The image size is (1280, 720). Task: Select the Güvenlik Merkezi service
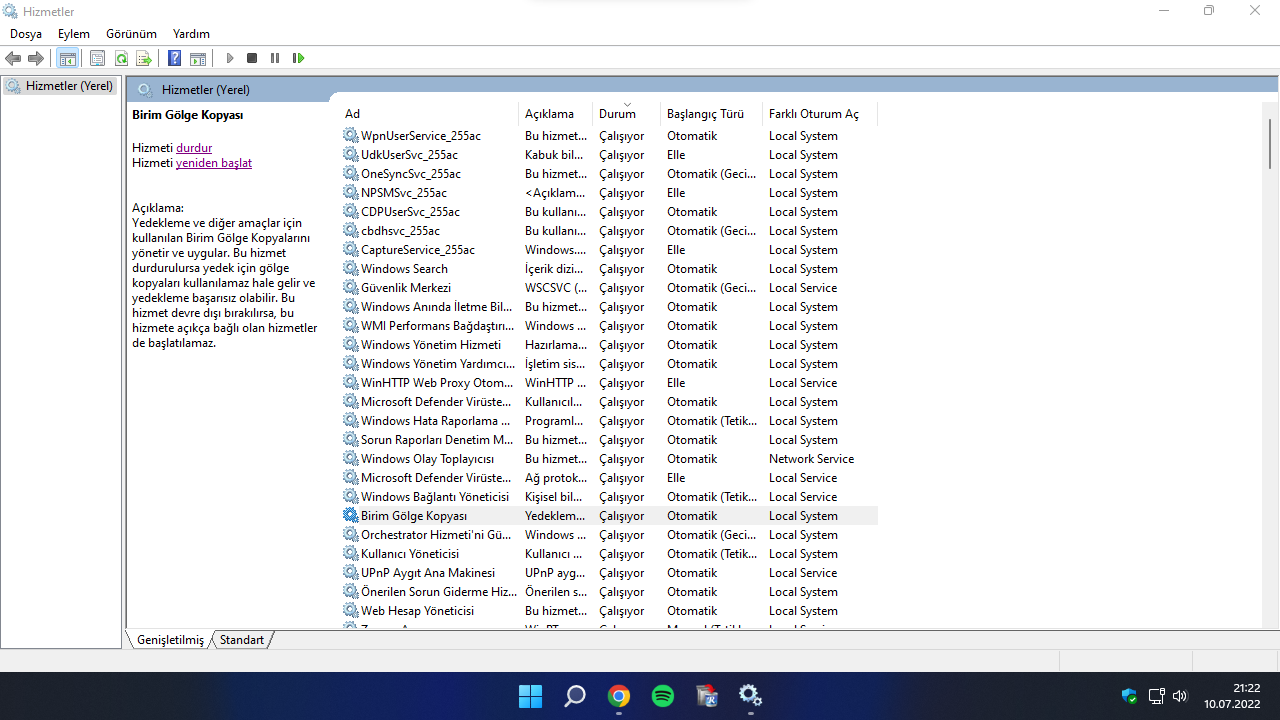click(609, 288)
